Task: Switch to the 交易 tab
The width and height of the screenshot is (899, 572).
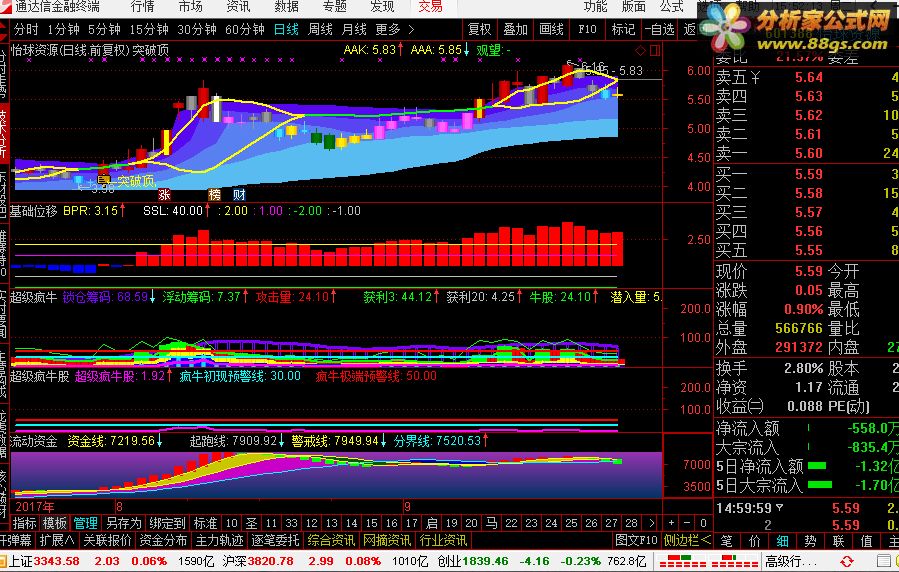Action: click(430, 7)
